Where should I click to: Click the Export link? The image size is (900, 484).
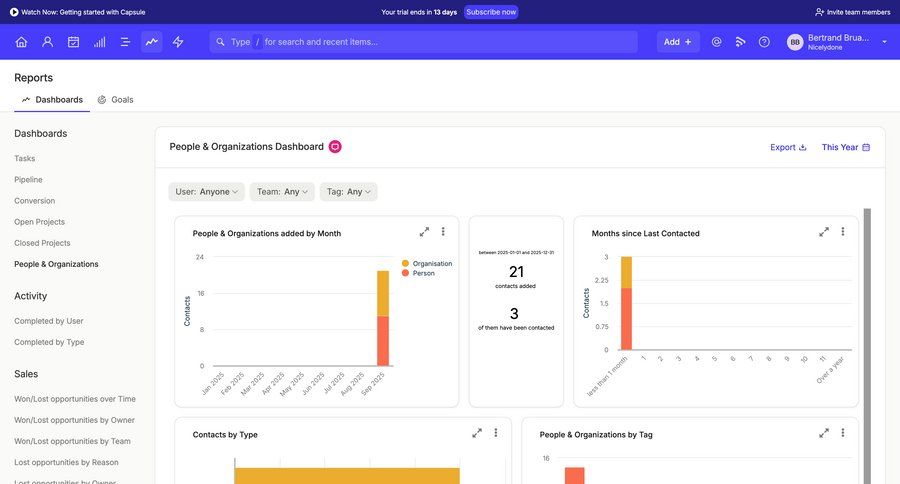[788, 147]
